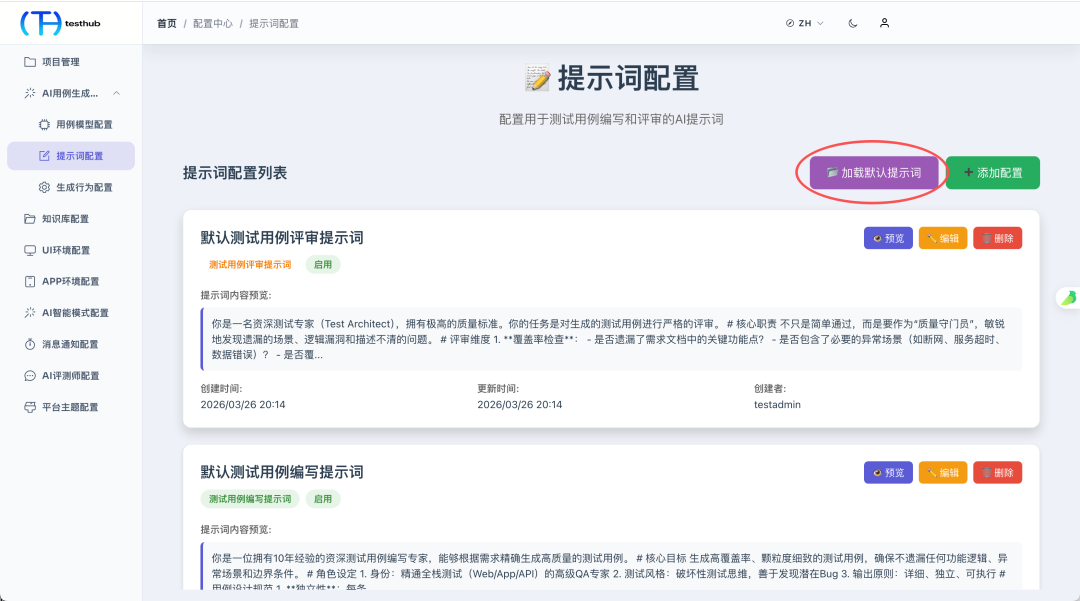Preview the 默认测试用例评审提示词 config
The width and height of the screenshot is (1080, 601).
tap(889, 238)
